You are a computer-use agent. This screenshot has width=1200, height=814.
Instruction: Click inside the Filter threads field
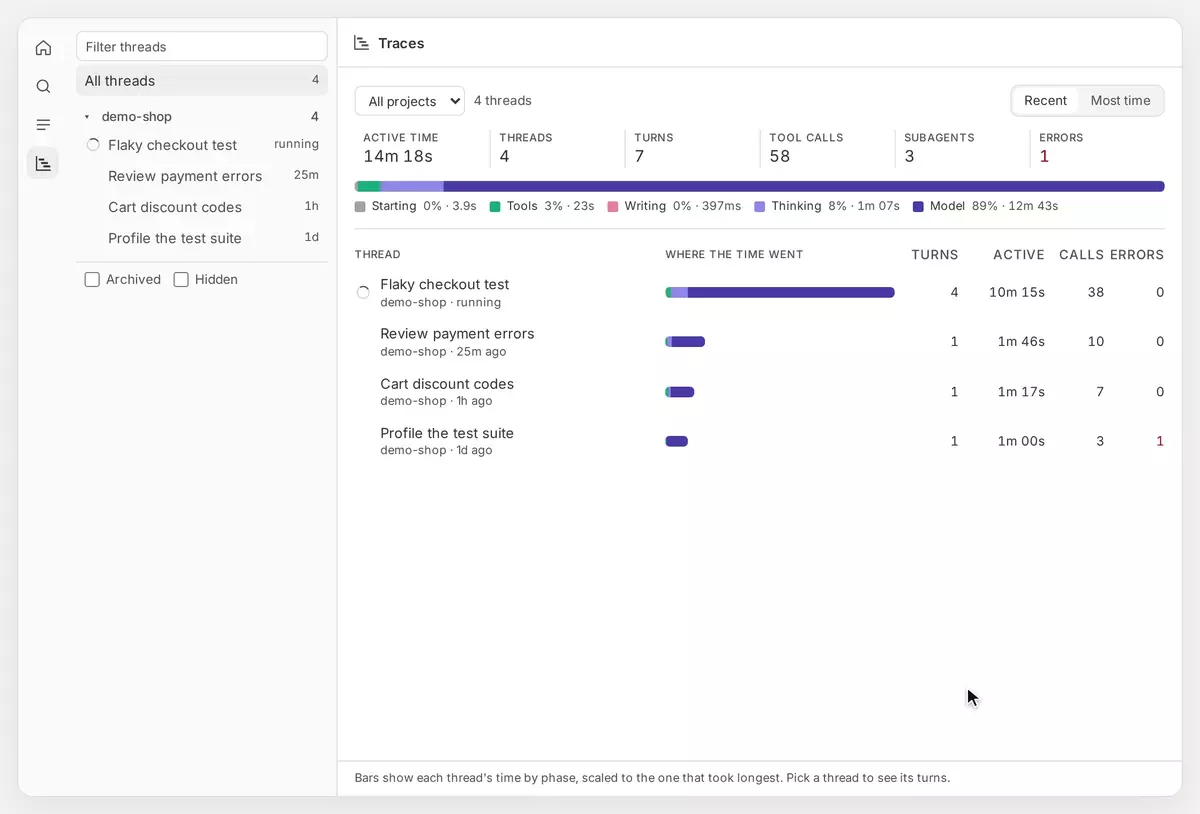coord(202,47)
